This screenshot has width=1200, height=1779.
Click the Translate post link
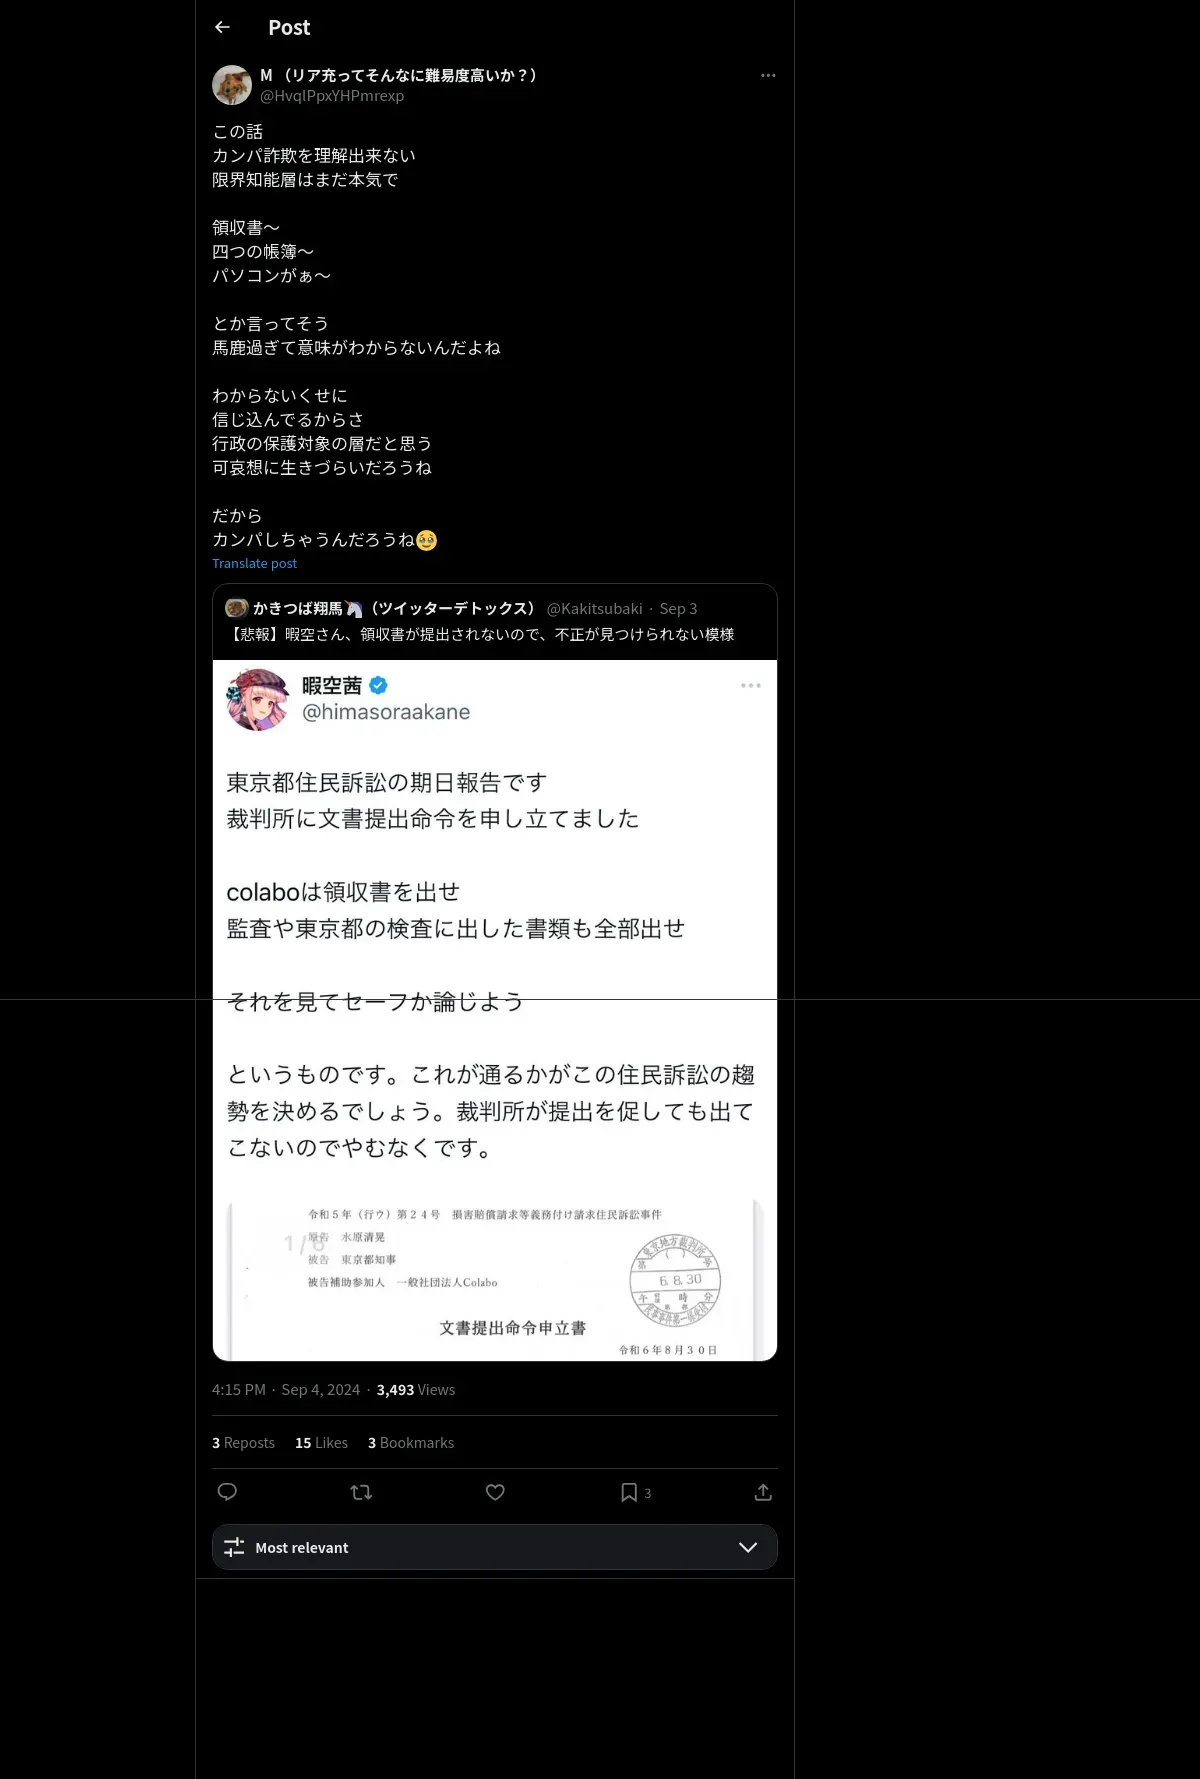[254, 563]
